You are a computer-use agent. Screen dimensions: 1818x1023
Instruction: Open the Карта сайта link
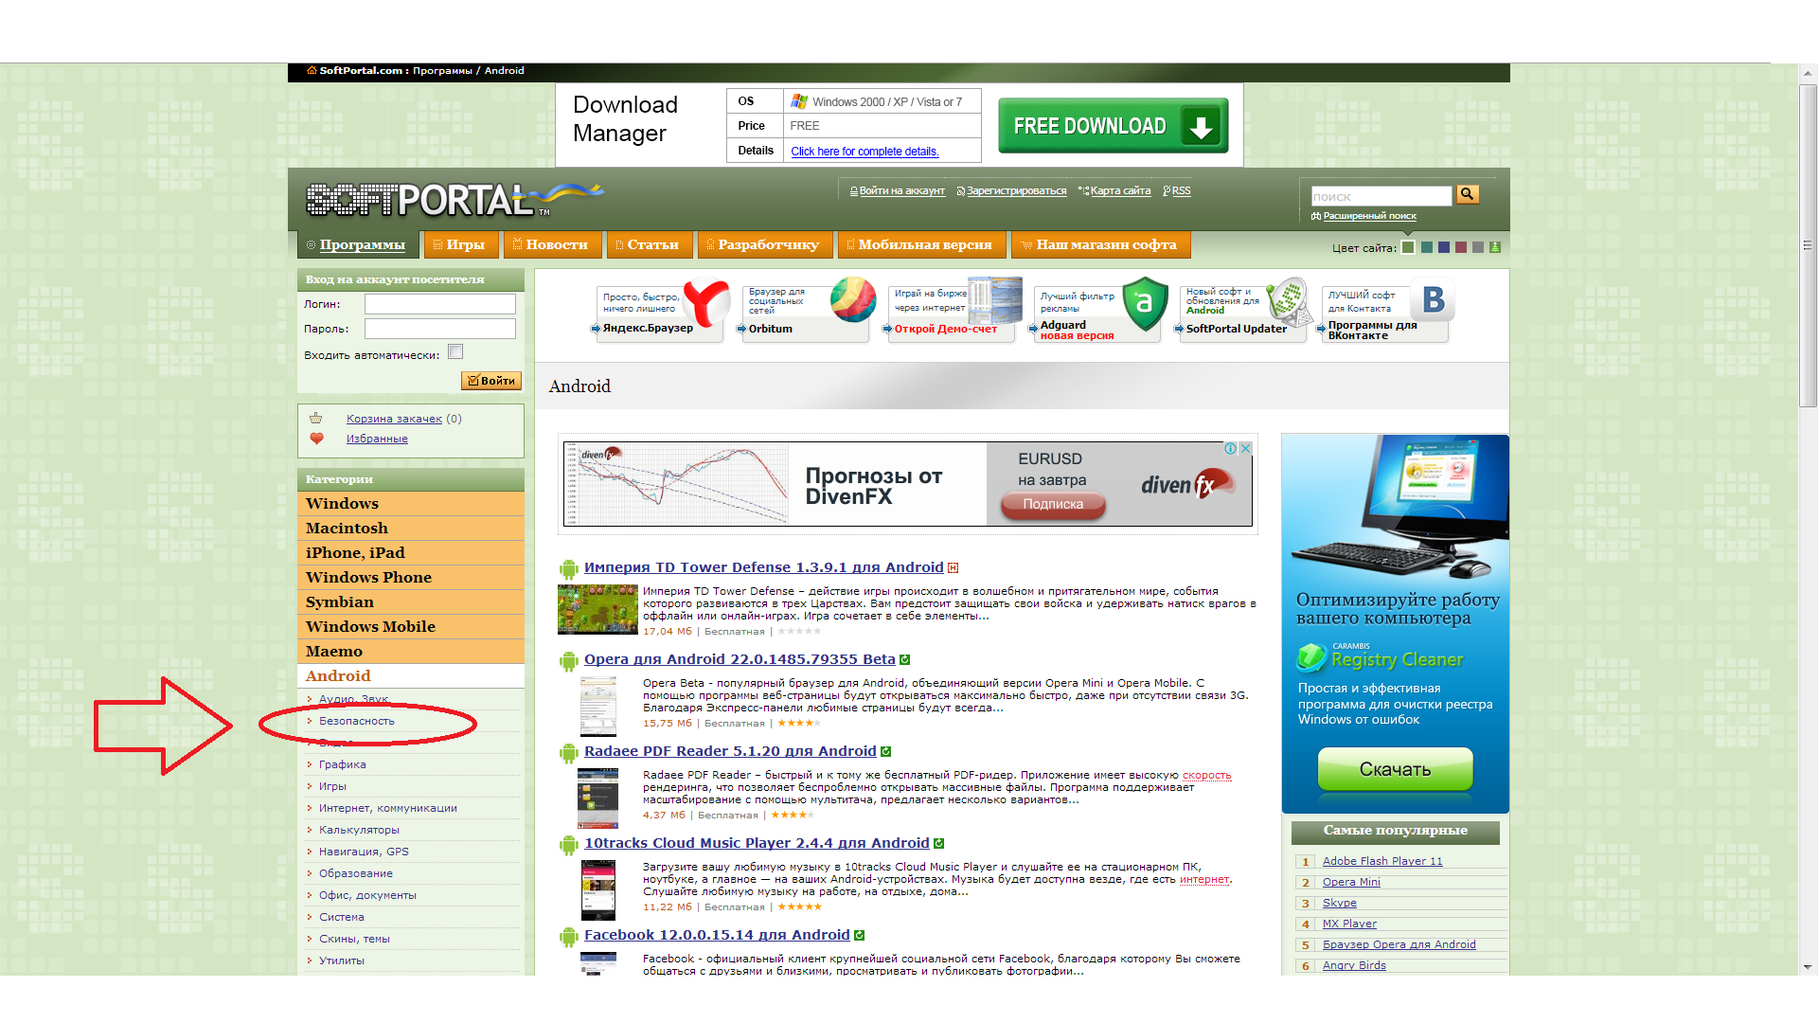[x=1120, y=191]
